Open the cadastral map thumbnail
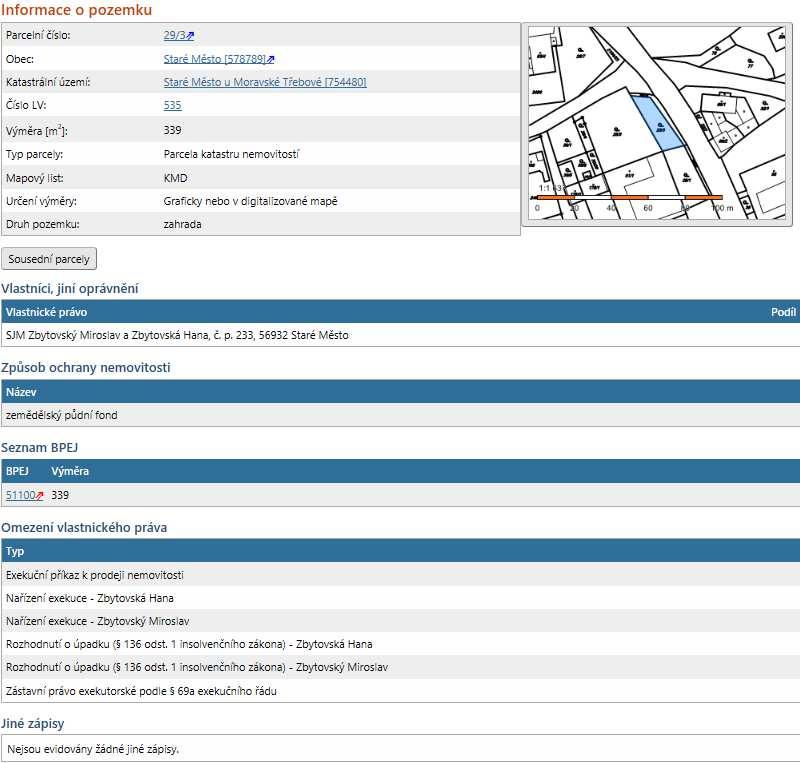 657,123
